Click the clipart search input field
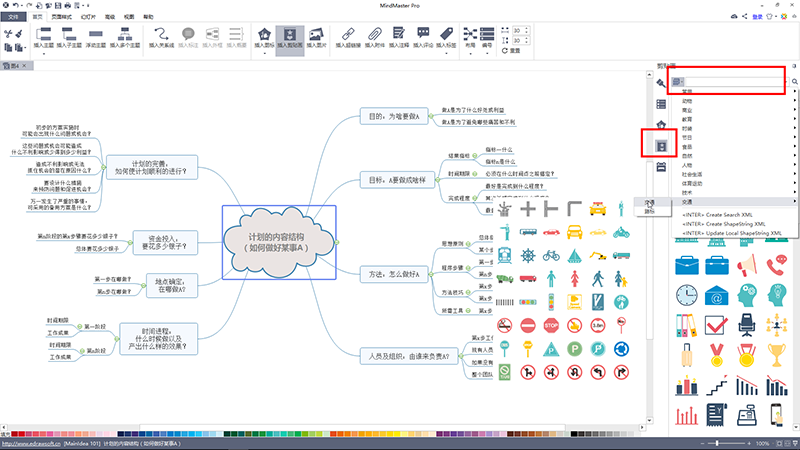Viewport: 800px width, 450px height. (x=735, y=82)
